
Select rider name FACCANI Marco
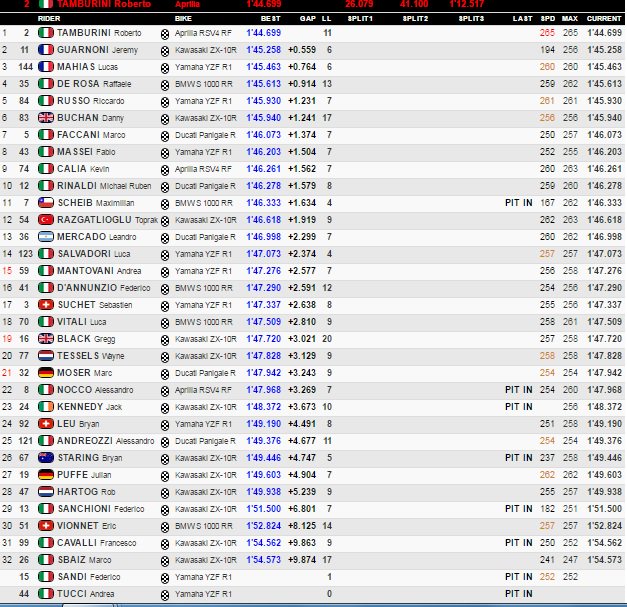click(x=91, y=135)
